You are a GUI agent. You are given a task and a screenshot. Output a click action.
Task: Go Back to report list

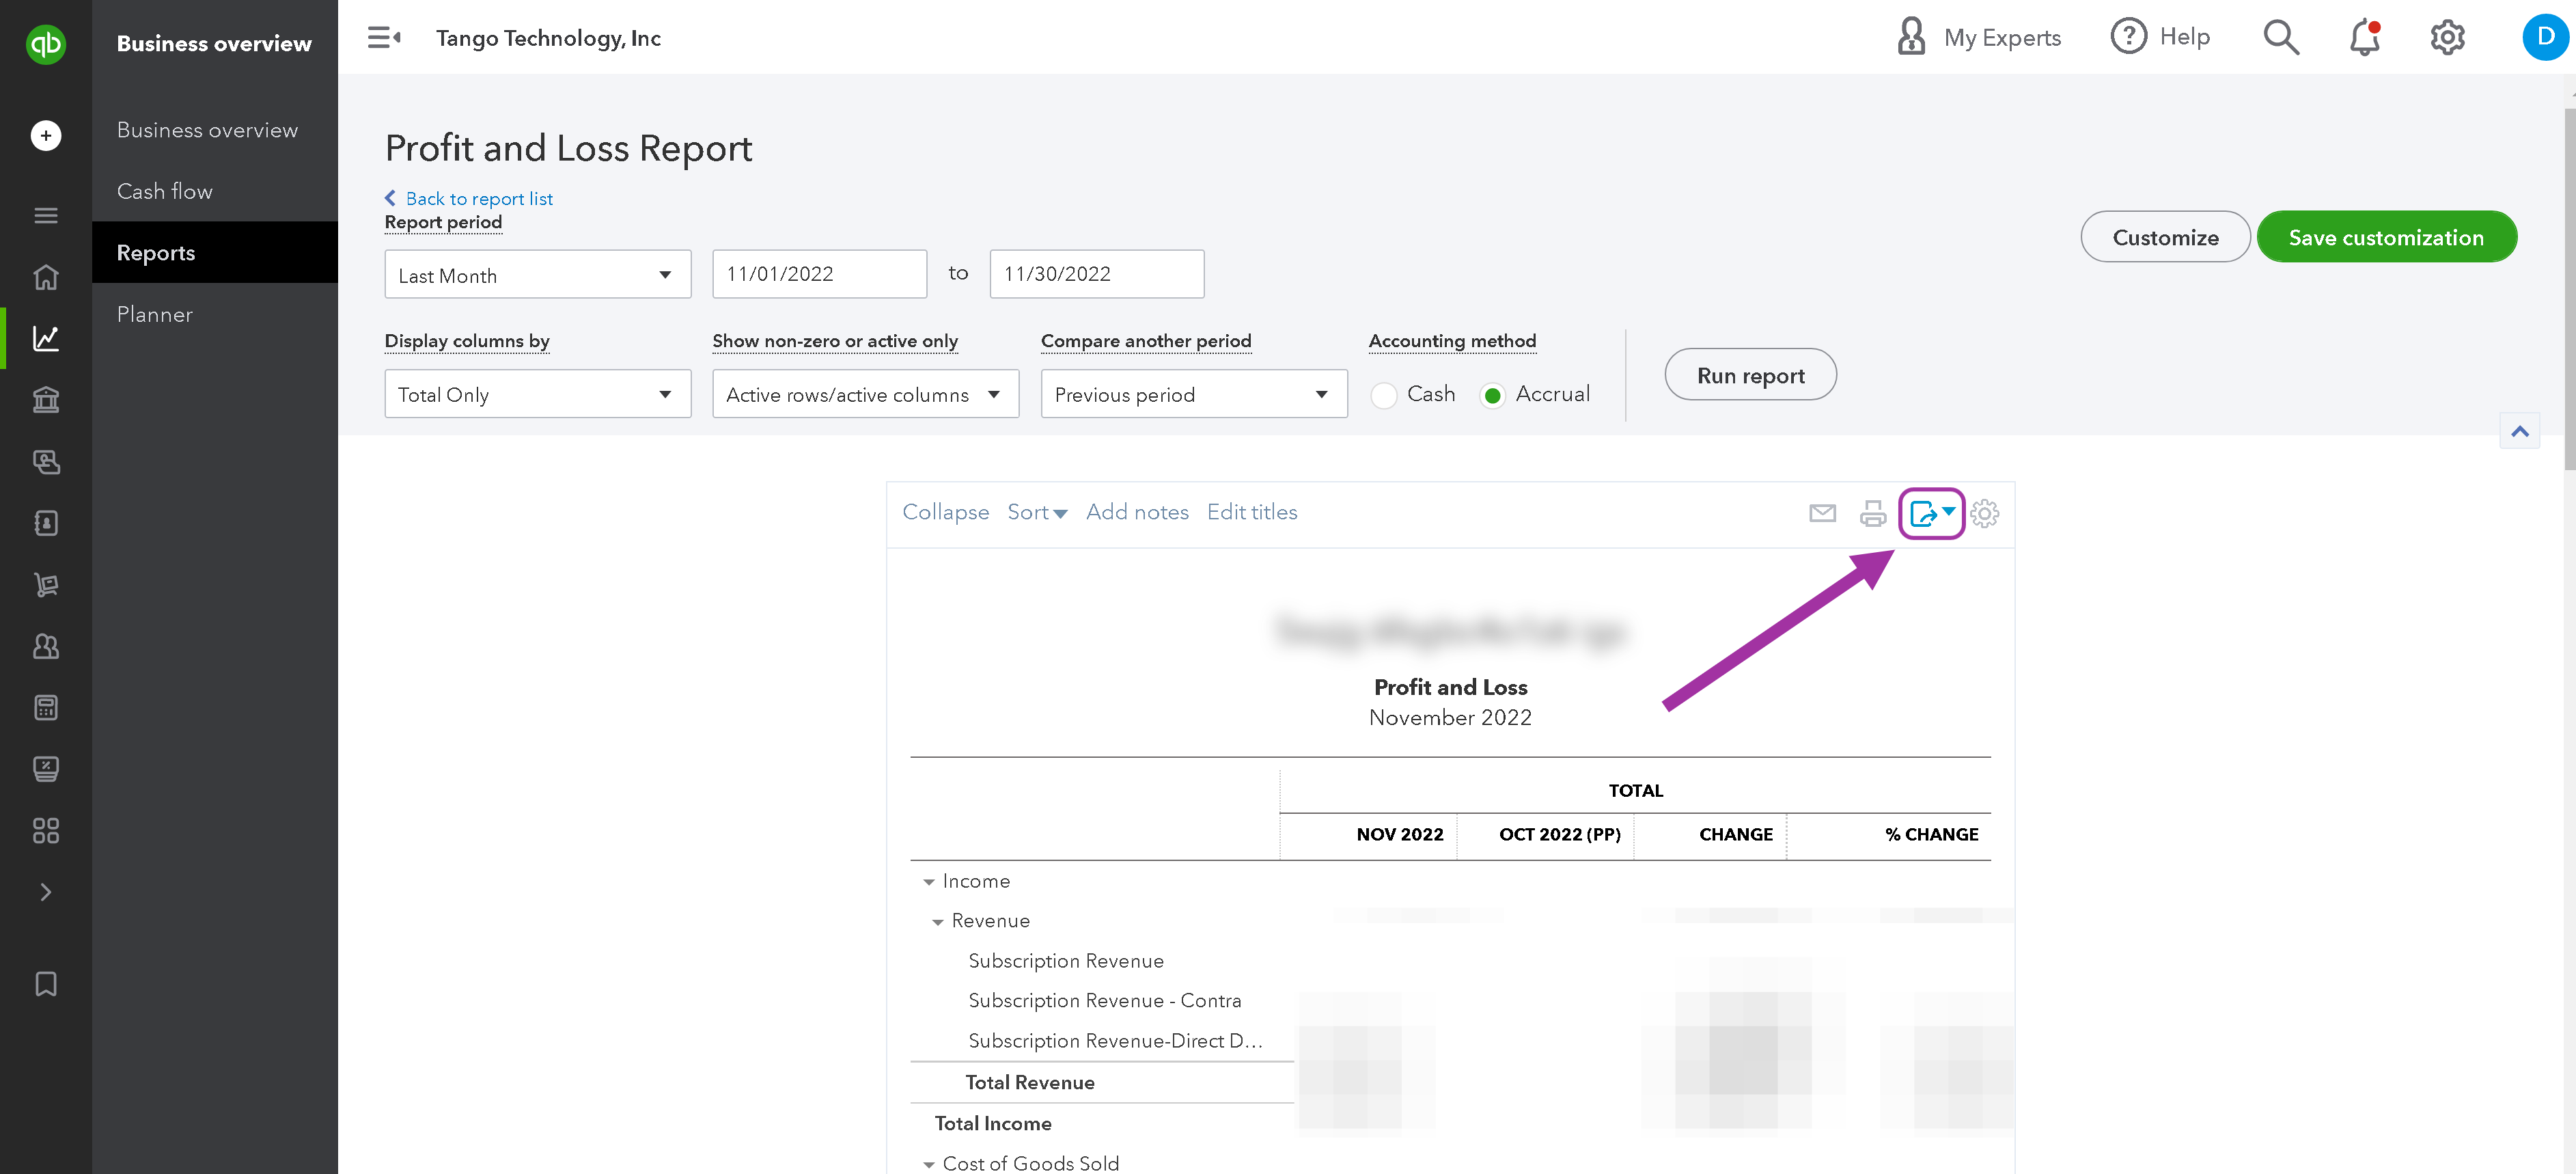468,198
